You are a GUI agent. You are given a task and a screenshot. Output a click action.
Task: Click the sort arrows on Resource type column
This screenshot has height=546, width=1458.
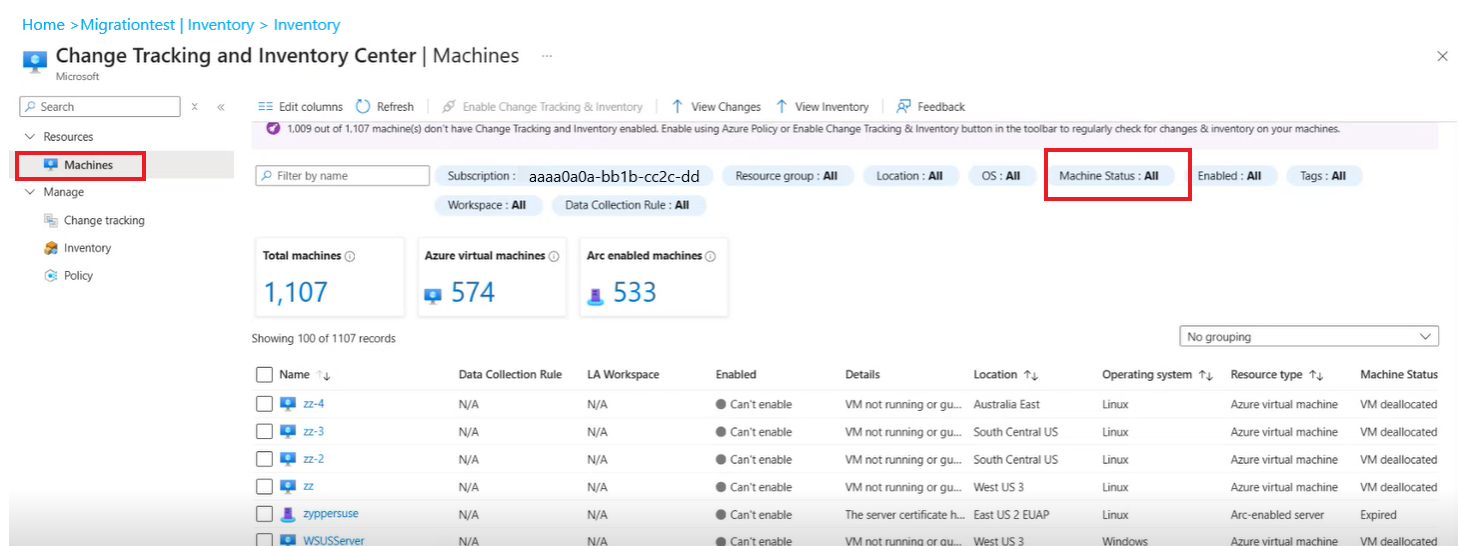(1316, 375)
